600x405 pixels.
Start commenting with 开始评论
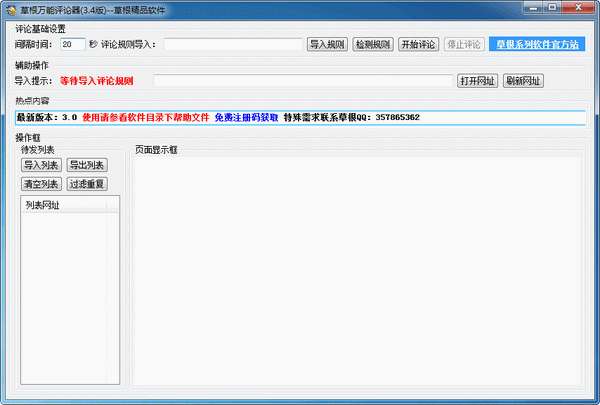418,44
